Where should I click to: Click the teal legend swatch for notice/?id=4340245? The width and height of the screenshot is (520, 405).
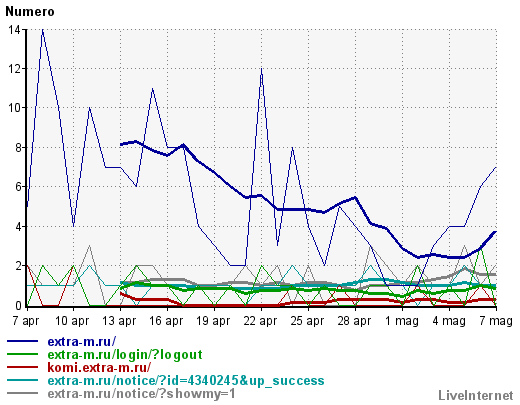pyautogui.click(x=22, y=380)
